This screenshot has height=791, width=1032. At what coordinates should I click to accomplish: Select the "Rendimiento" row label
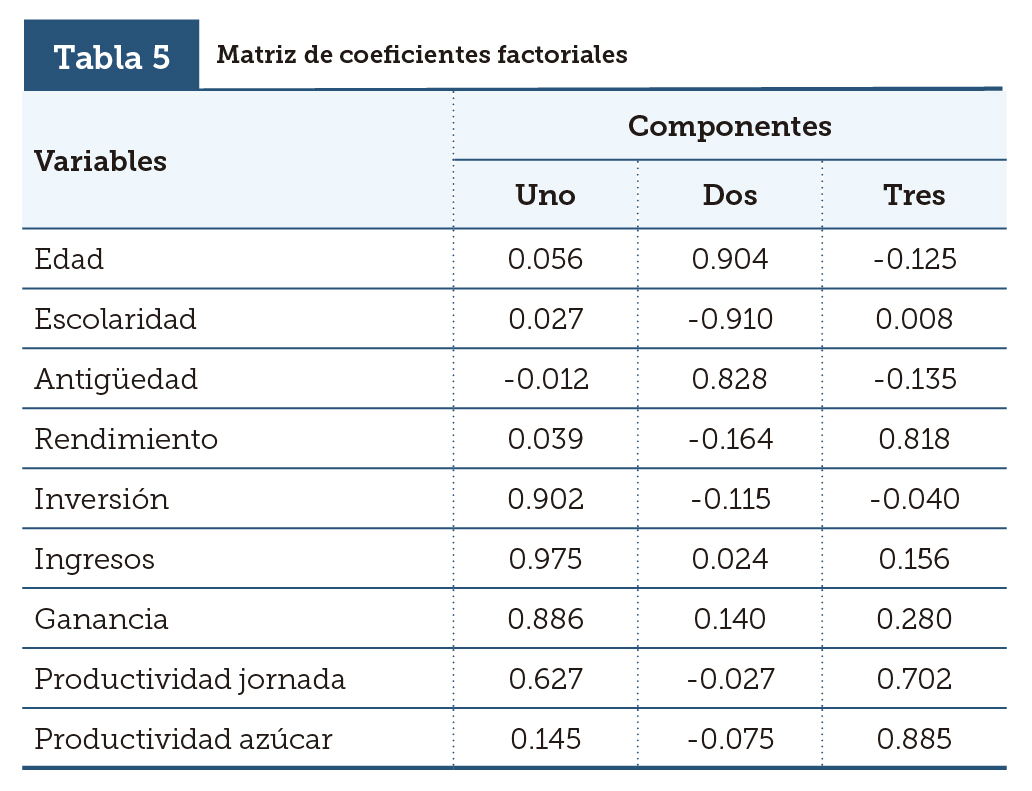(x=126, y=439)
